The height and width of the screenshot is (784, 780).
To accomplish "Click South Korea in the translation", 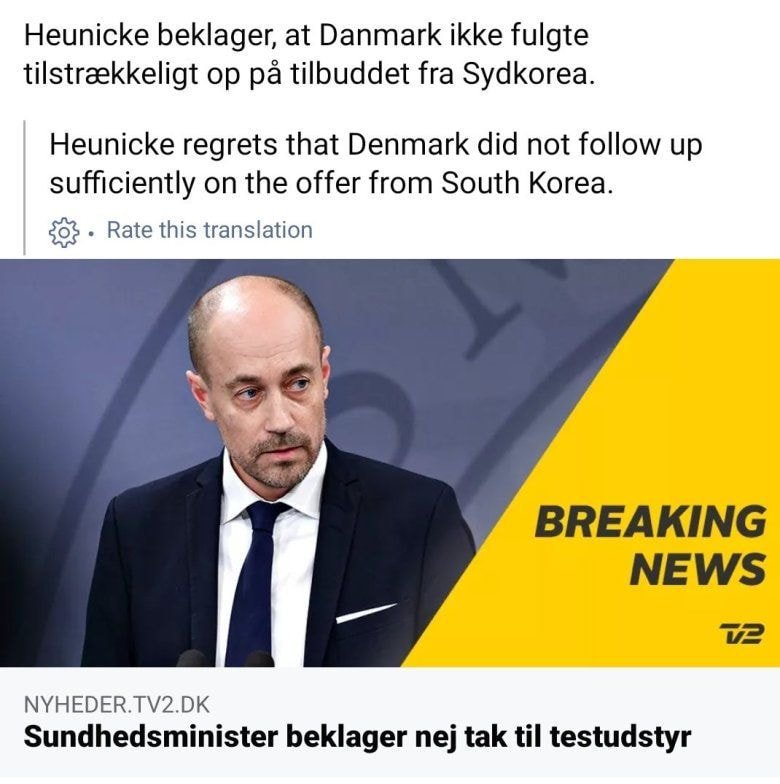I will click(x=526, y=183).
